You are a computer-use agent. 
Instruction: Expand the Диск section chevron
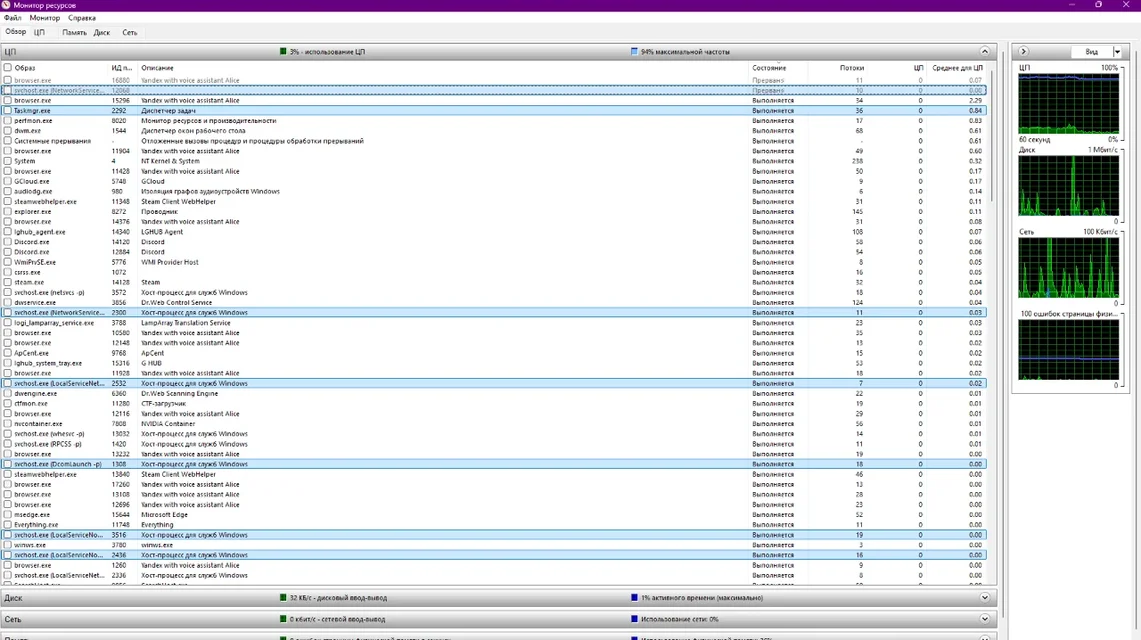[985, 597]
